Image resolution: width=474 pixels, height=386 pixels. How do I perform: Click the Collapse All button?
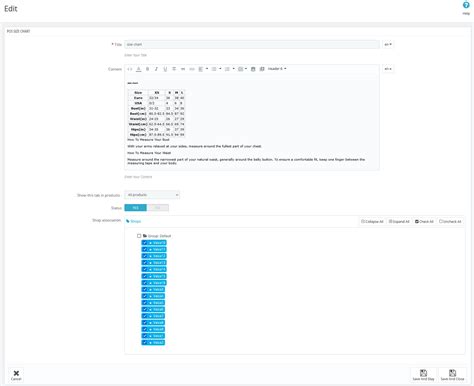(x=372, y=221)
